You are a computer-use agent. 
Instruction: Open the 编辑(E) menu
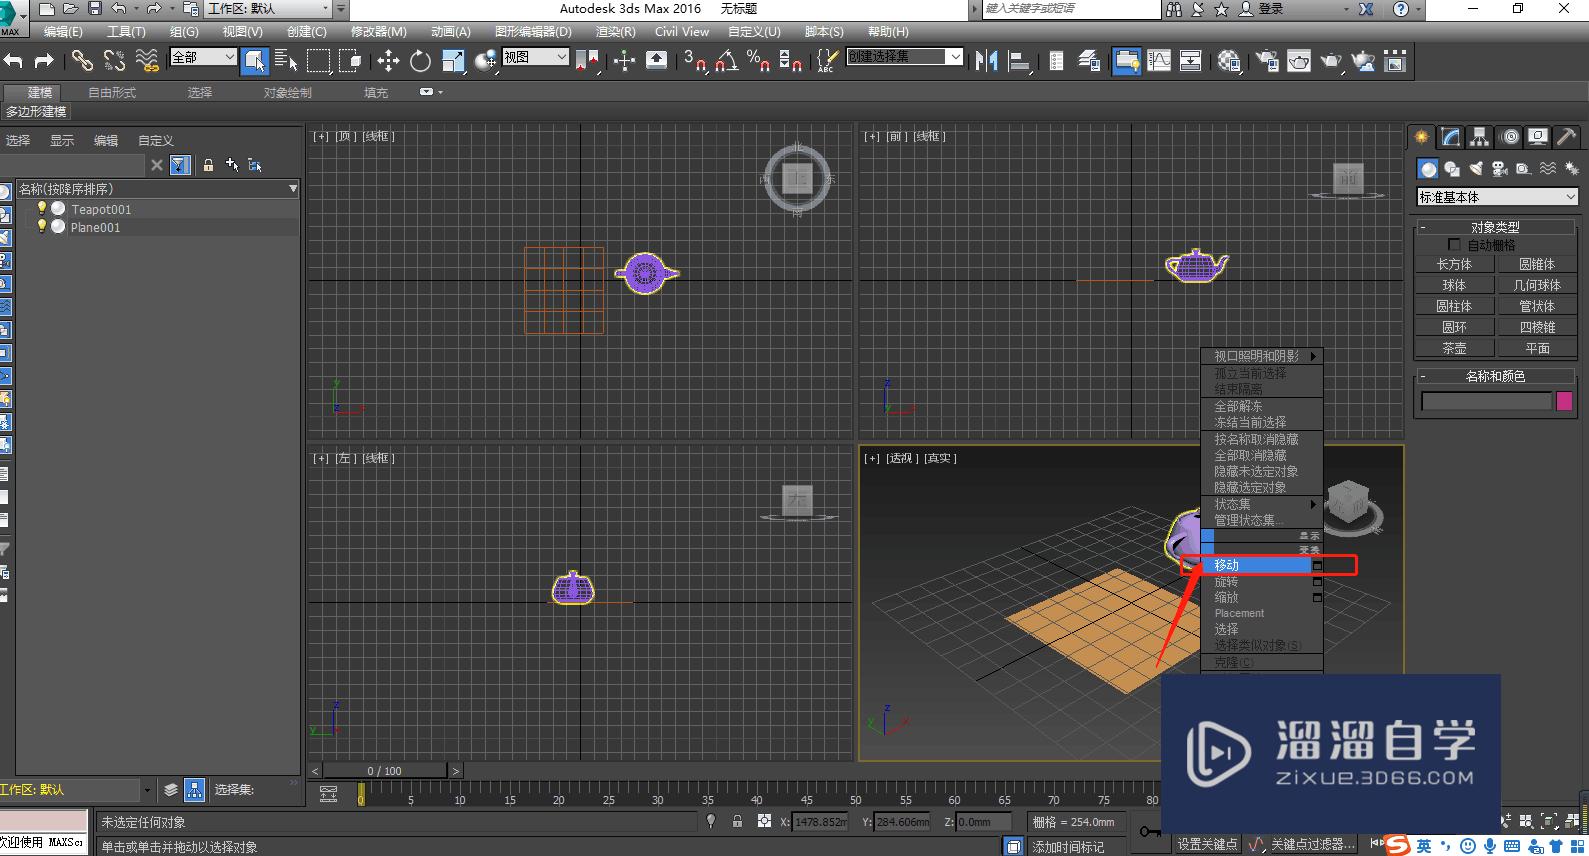(63, 32)
